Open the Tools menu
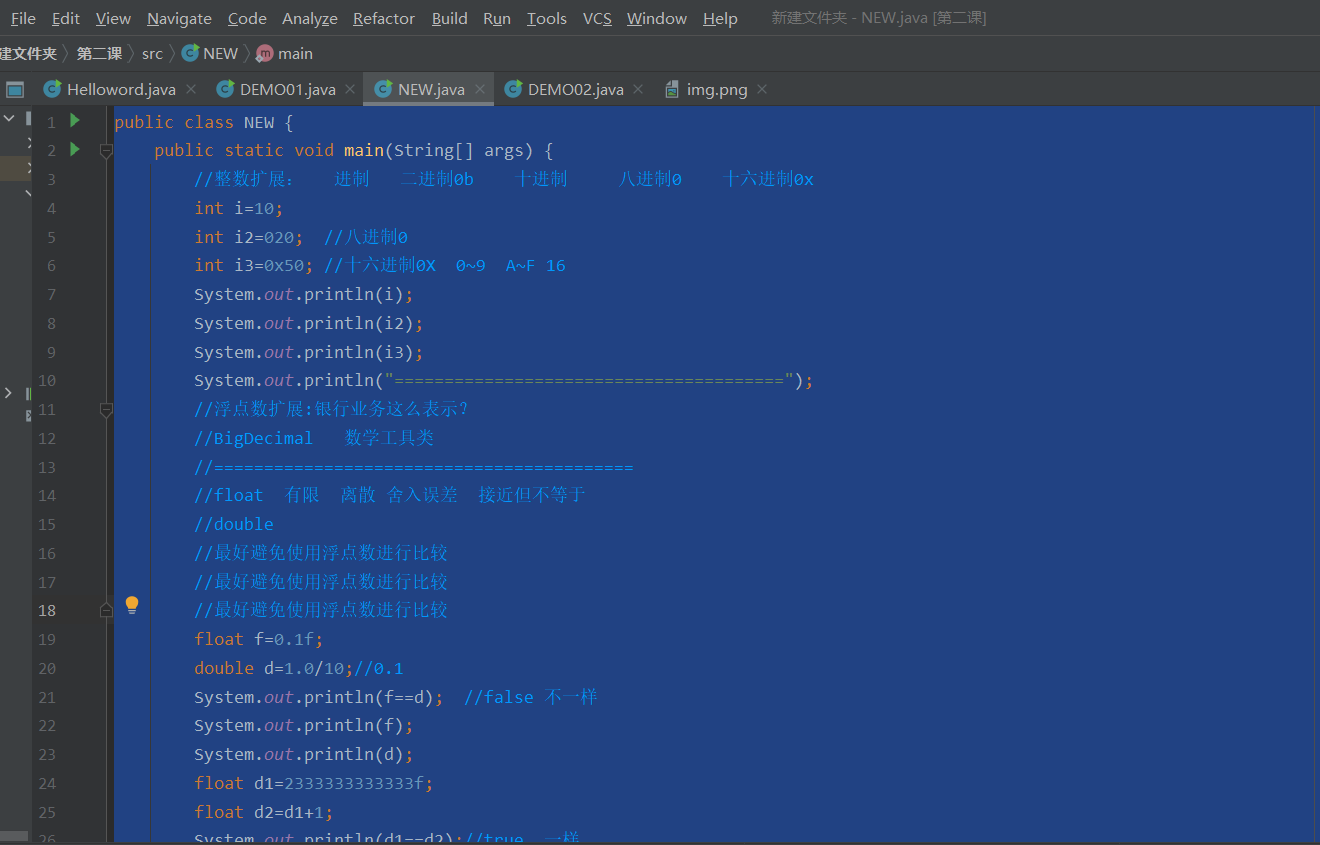The width and height of the screenshot is (1320, 845). pyautogui.click(x=547, y=18)
